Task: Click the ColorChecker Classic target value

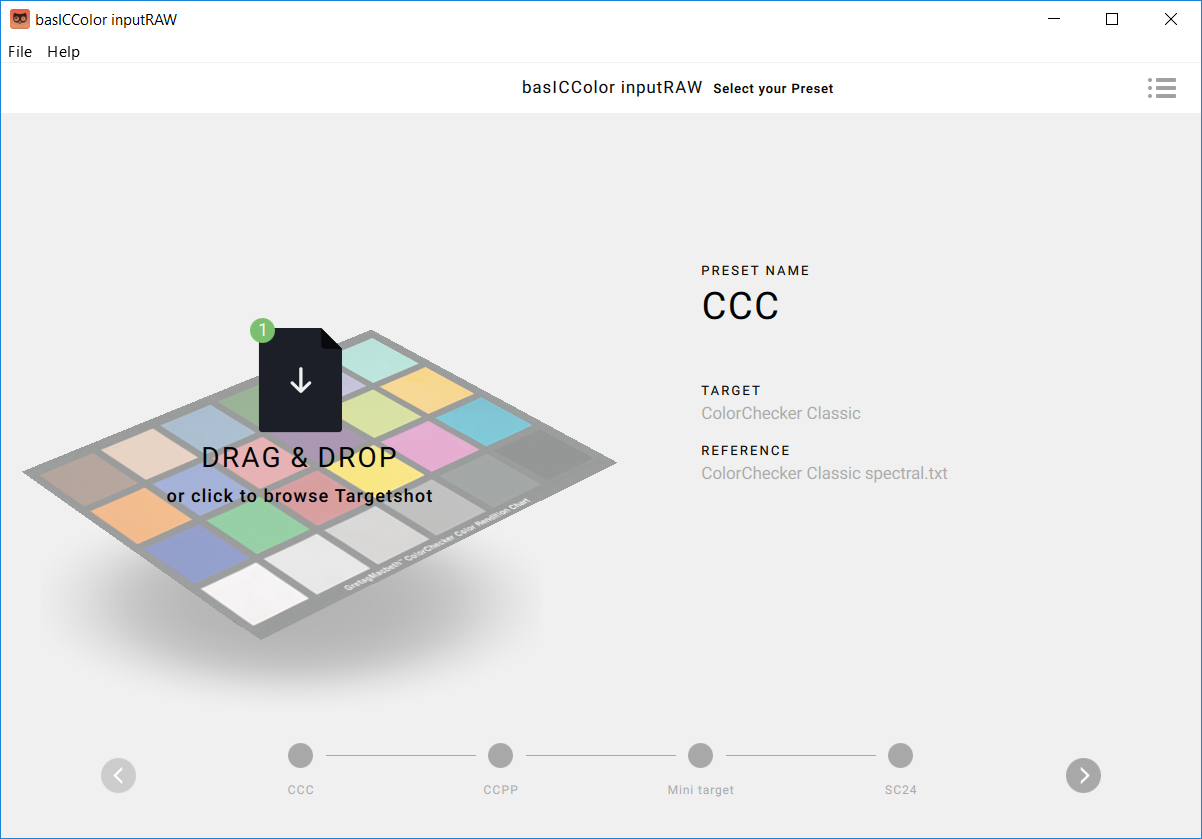Action: [x=781, y=414]
